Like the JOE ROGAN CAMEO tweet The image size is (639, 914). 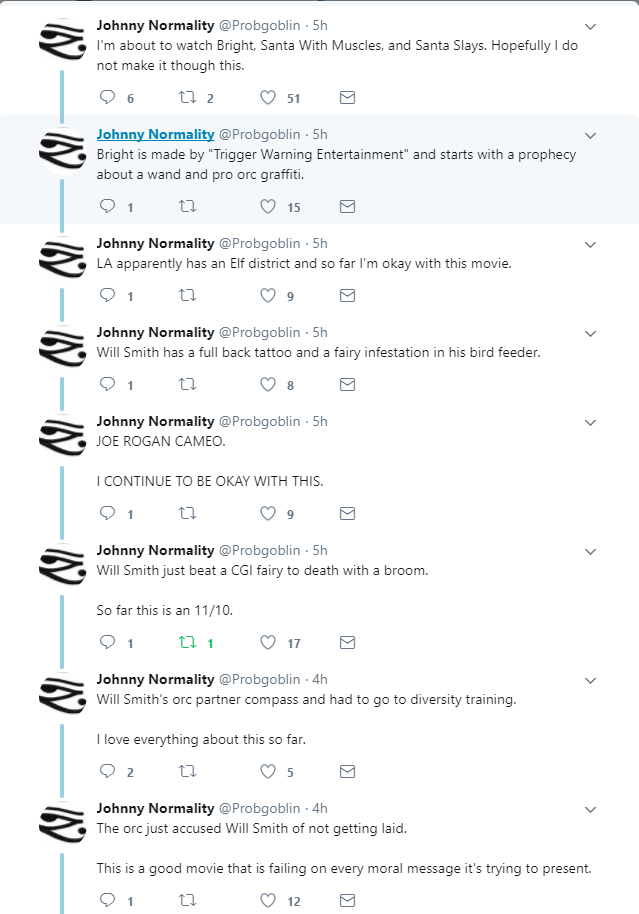(x=267, y=514)
